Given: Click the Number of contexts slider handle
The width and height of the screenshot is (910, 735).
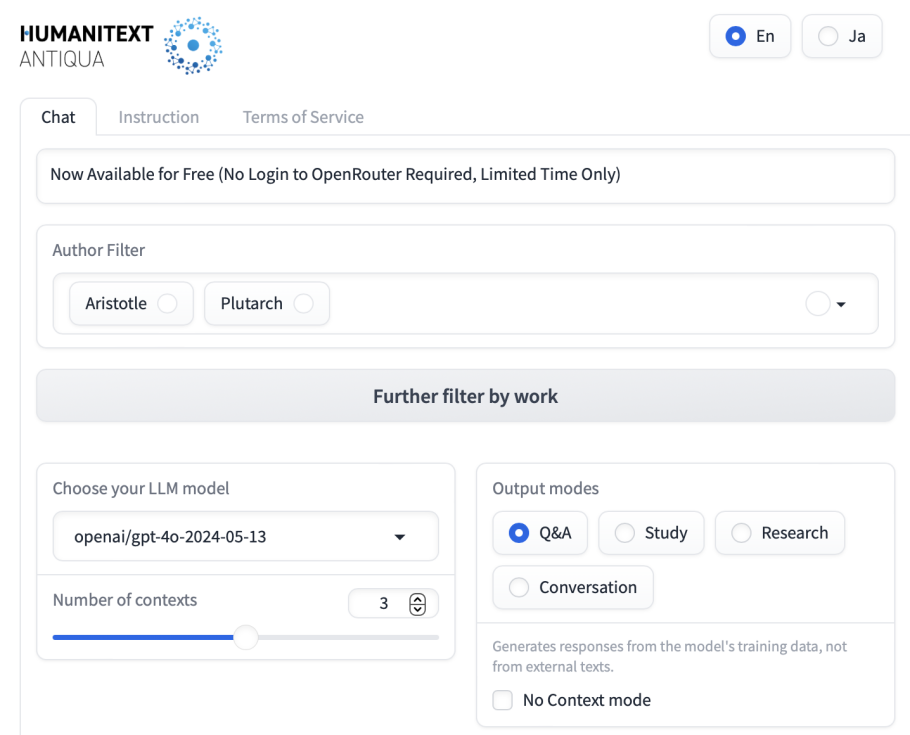Looking at the screenshot, I should 245,637.
